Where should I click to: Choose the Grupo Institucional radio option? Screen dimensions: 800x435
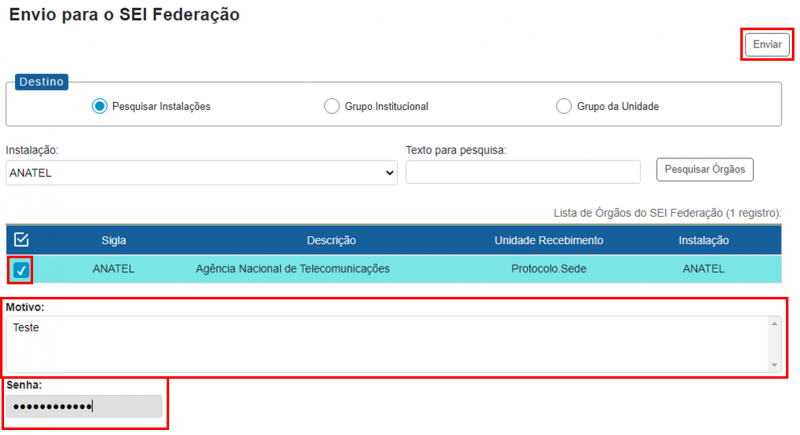(x=332, y=106)
